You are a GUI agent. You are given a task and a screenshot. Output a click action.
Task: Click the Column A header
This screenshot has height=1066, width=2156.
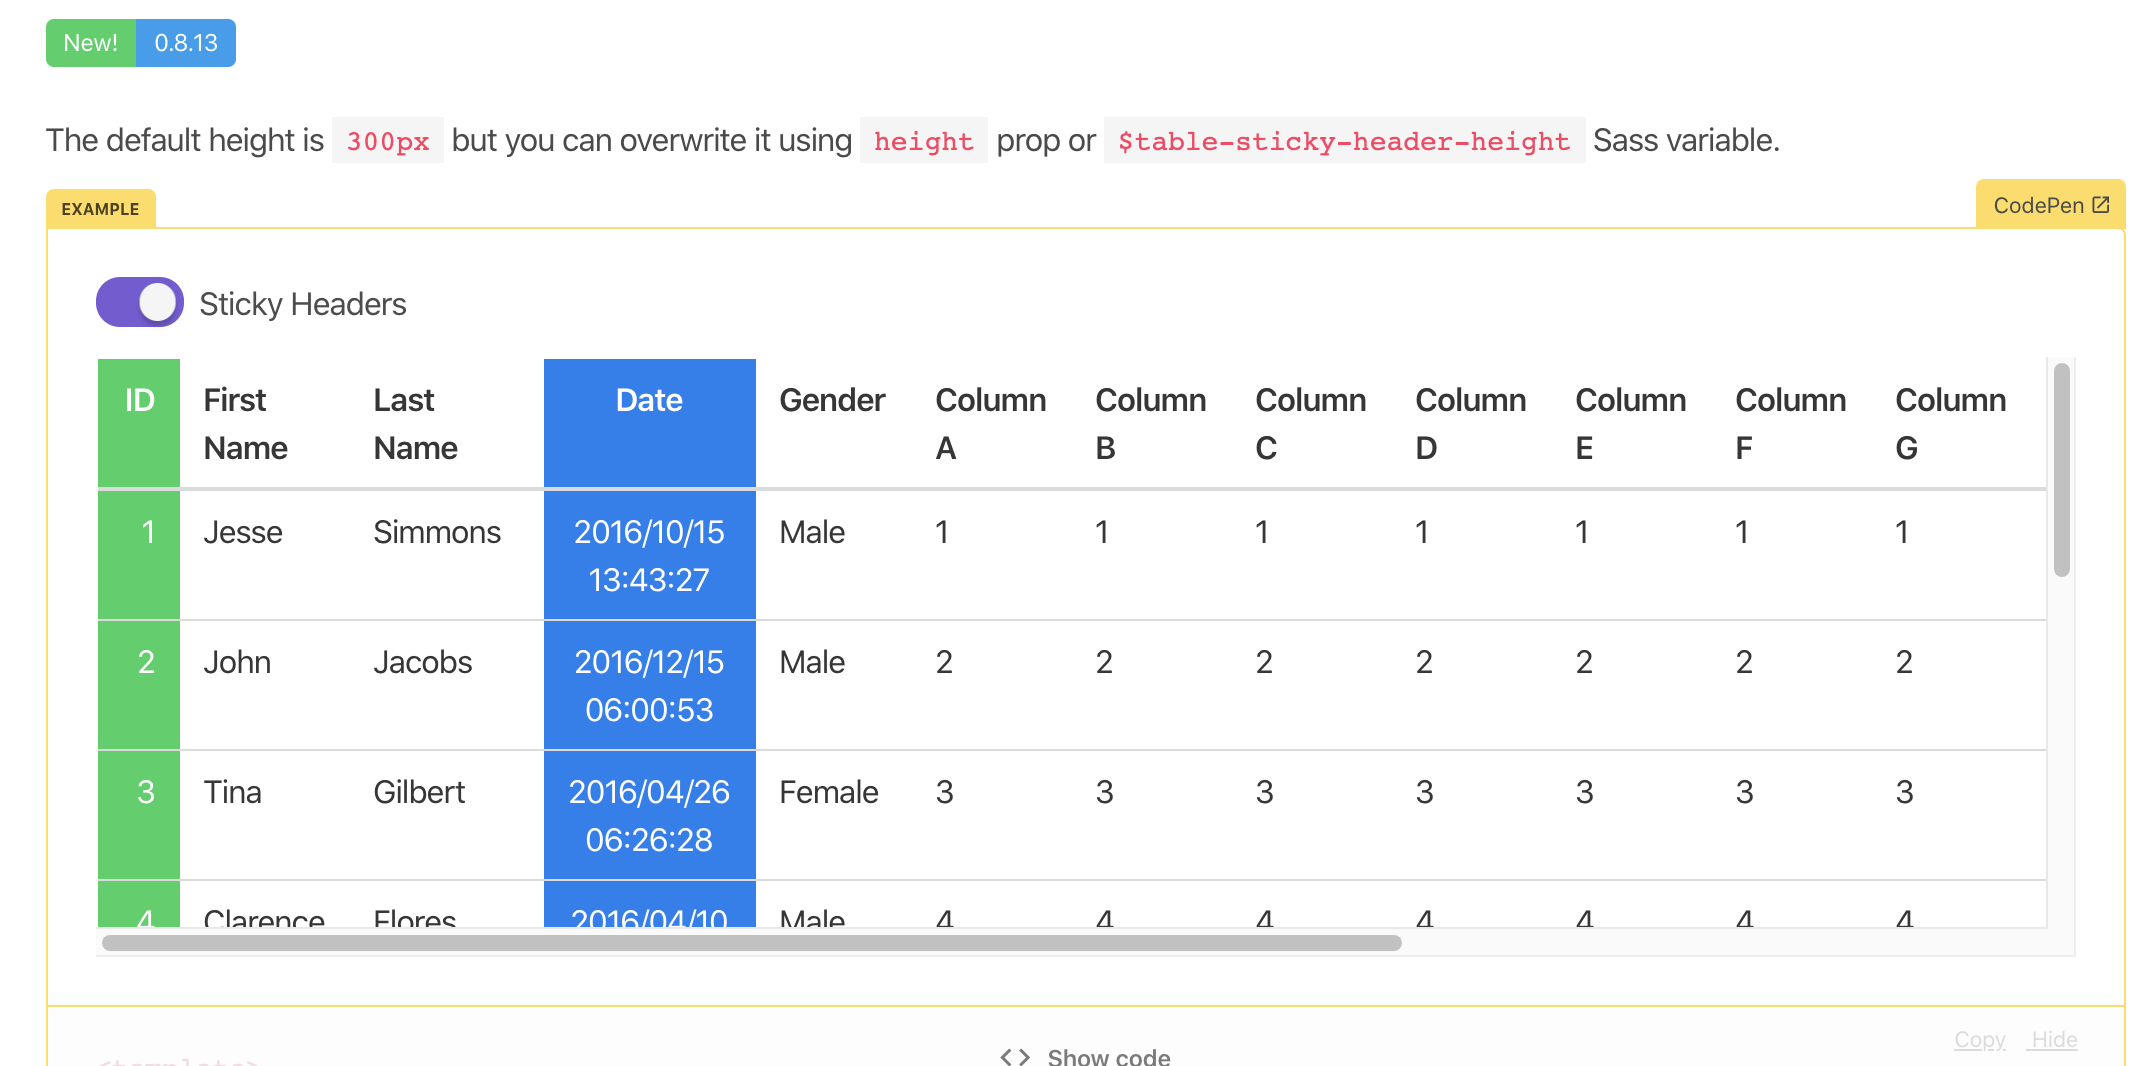[990, 423]
